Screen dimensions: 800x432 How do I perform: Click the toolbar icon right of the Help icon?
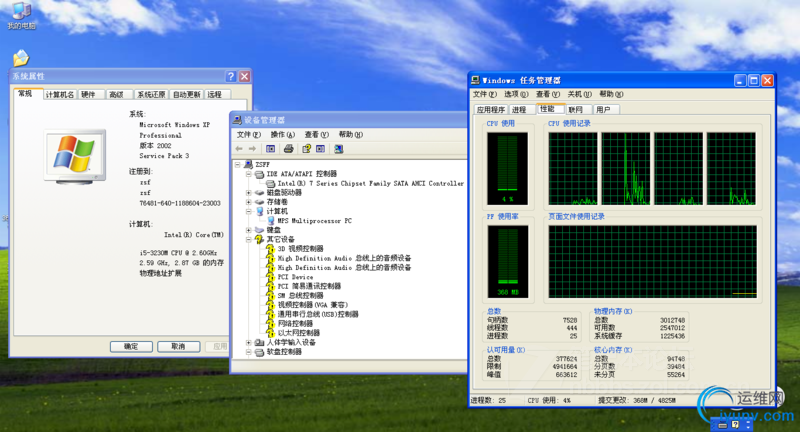320,148
